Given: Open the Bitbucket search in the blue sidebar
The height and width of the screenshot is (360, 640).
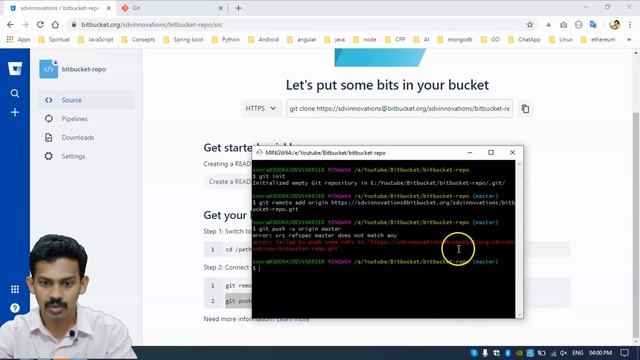Looking at the screenshot, I should coord(15,93).
